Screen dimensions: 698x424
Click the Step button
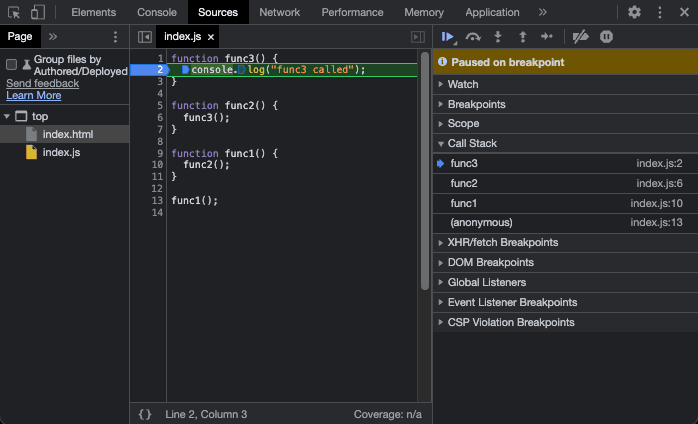pos(547,37)
